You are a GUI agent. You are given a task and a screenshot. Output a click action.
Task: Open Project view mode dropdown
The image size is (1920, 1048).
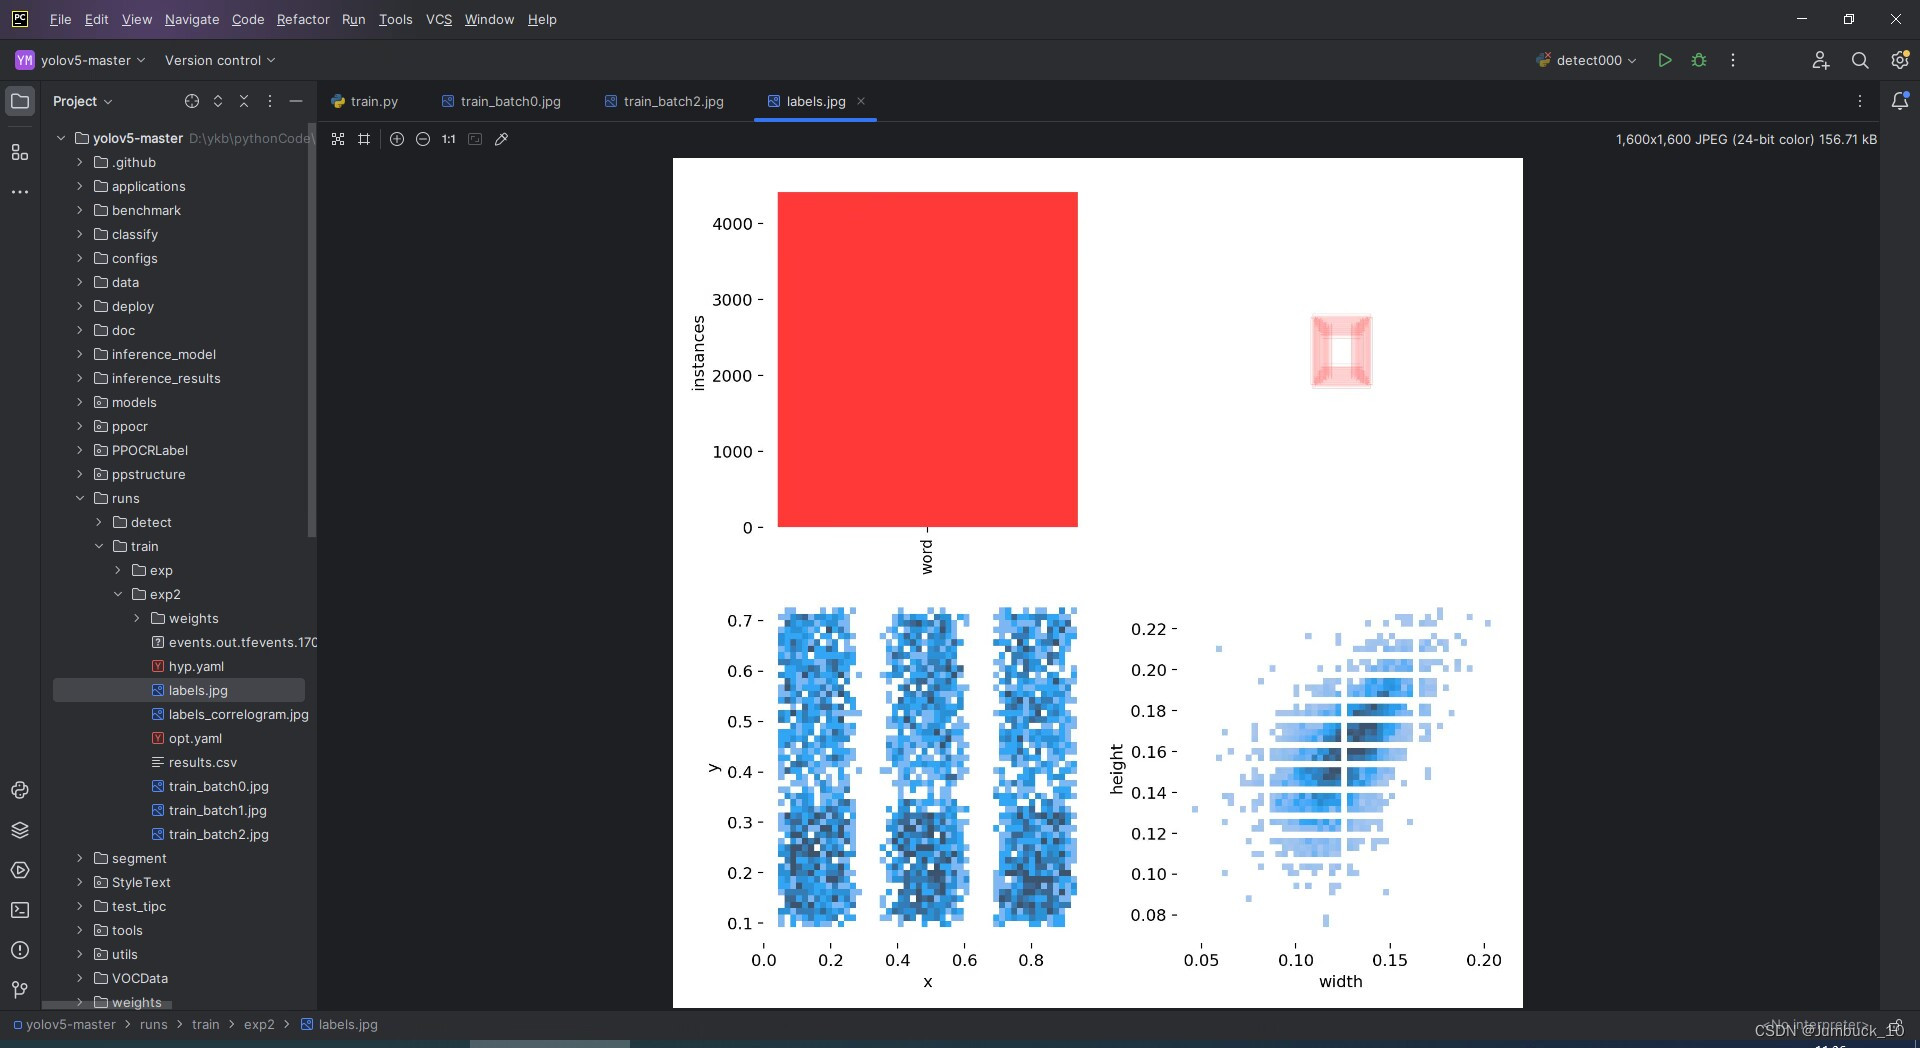pos(83,101)
